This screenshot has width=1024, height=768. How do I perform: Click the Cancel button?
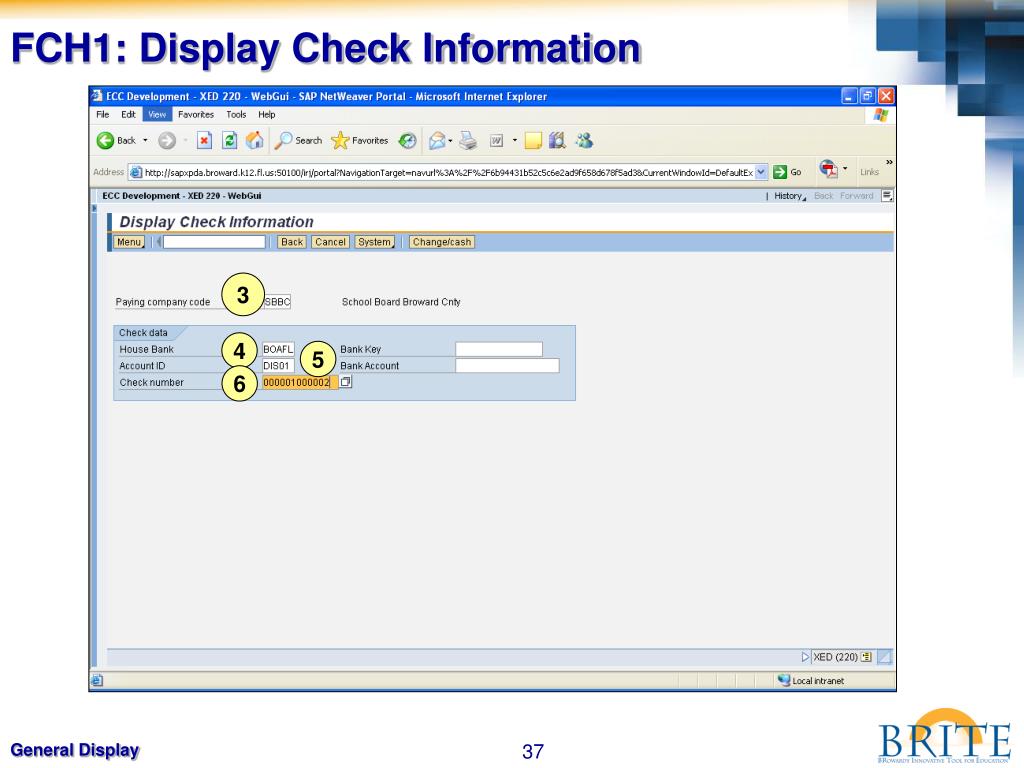tap(330, 242)
